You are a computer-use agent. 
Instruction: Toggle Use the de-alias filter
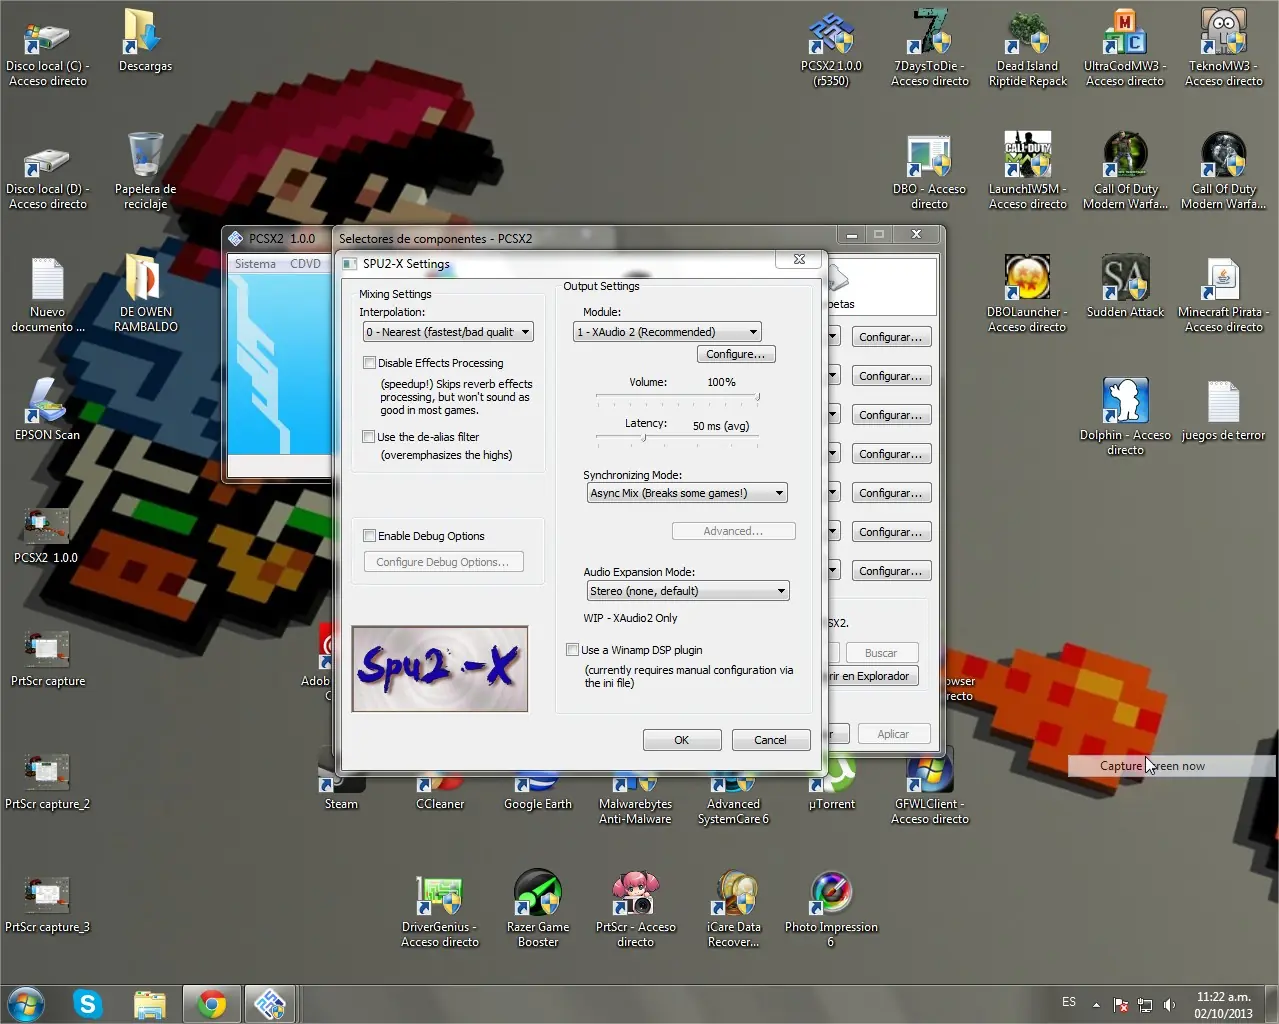tap(369, 437)
